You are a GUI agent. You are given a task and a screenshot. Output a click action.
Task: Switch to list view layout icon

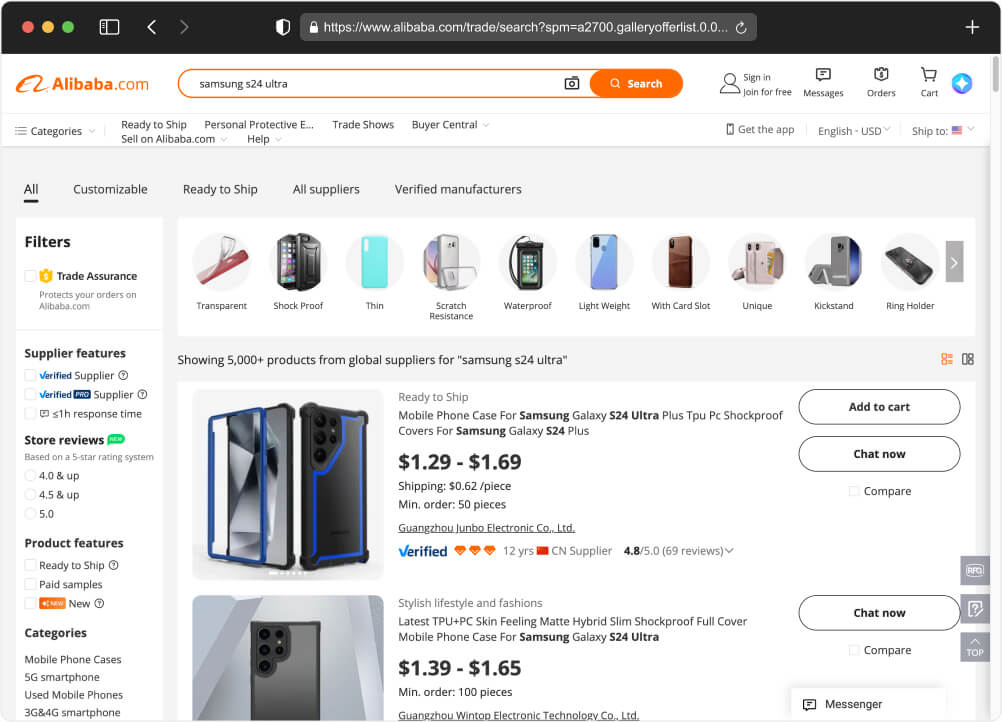pos(946,358)
